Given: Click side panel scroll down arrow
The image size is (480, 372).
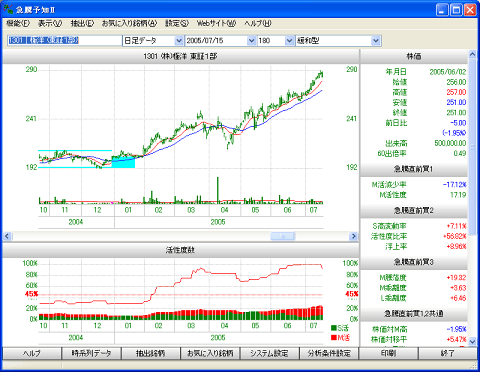Looking at the screenshot, I should tap(472, 341).
